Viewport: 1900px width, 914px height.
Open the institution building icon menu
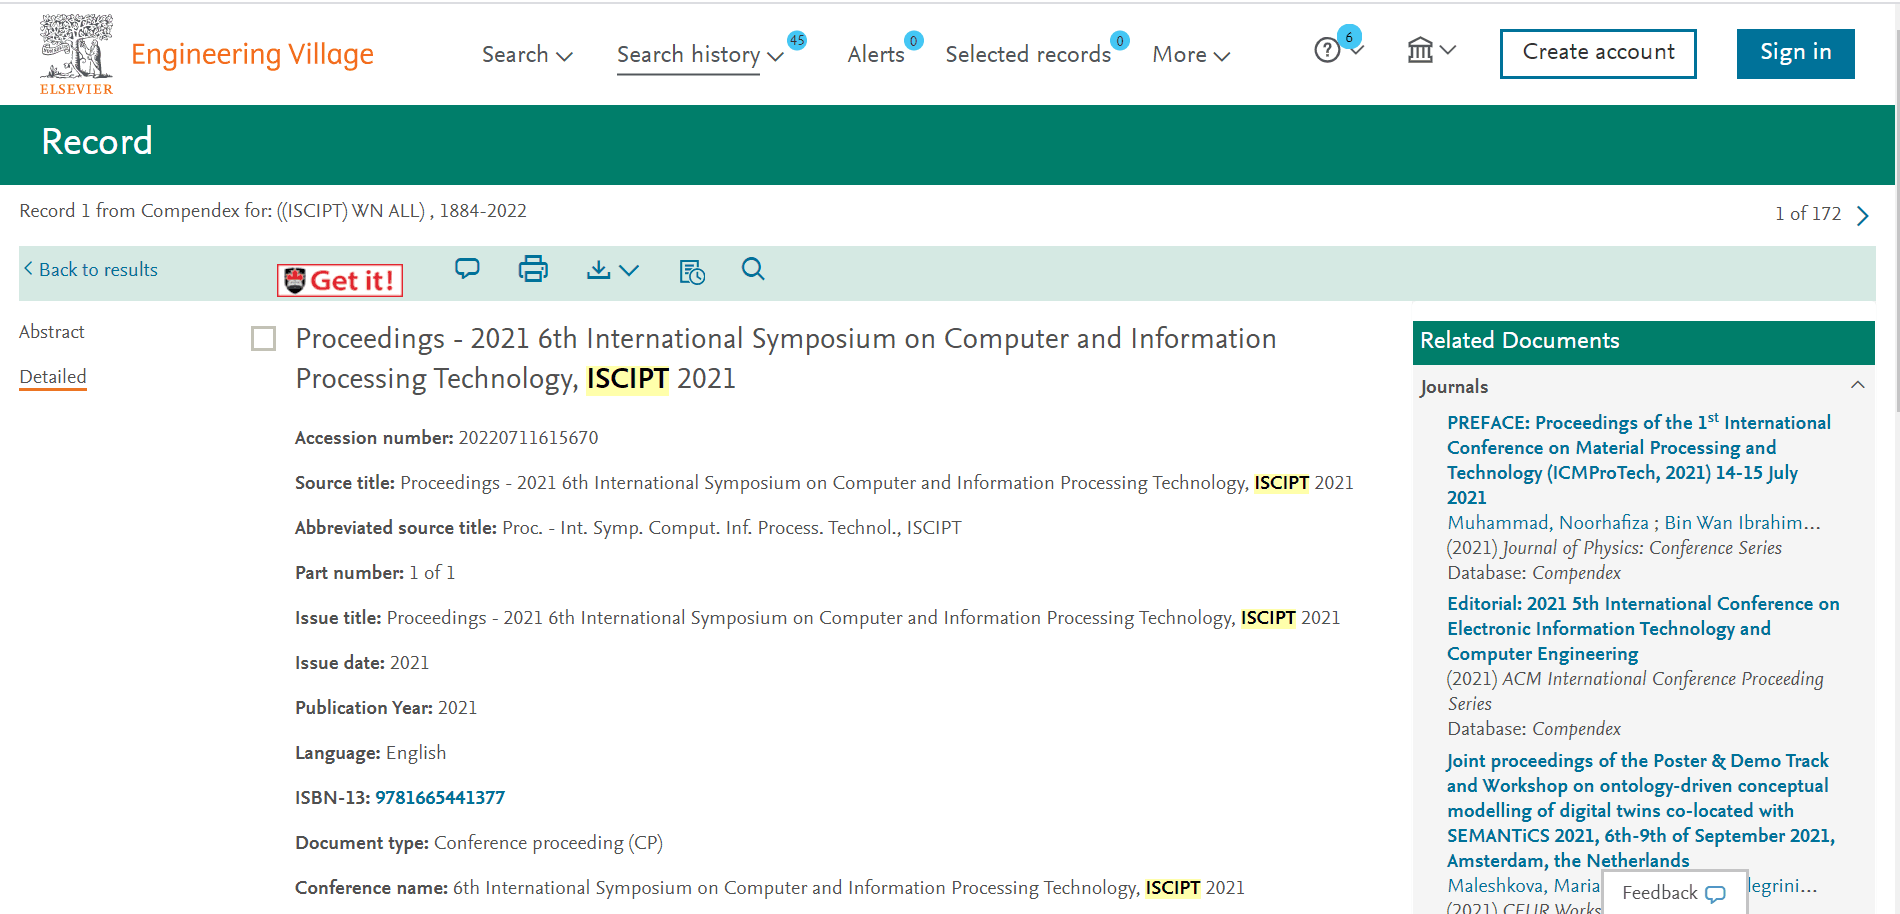coord(1431,50)
